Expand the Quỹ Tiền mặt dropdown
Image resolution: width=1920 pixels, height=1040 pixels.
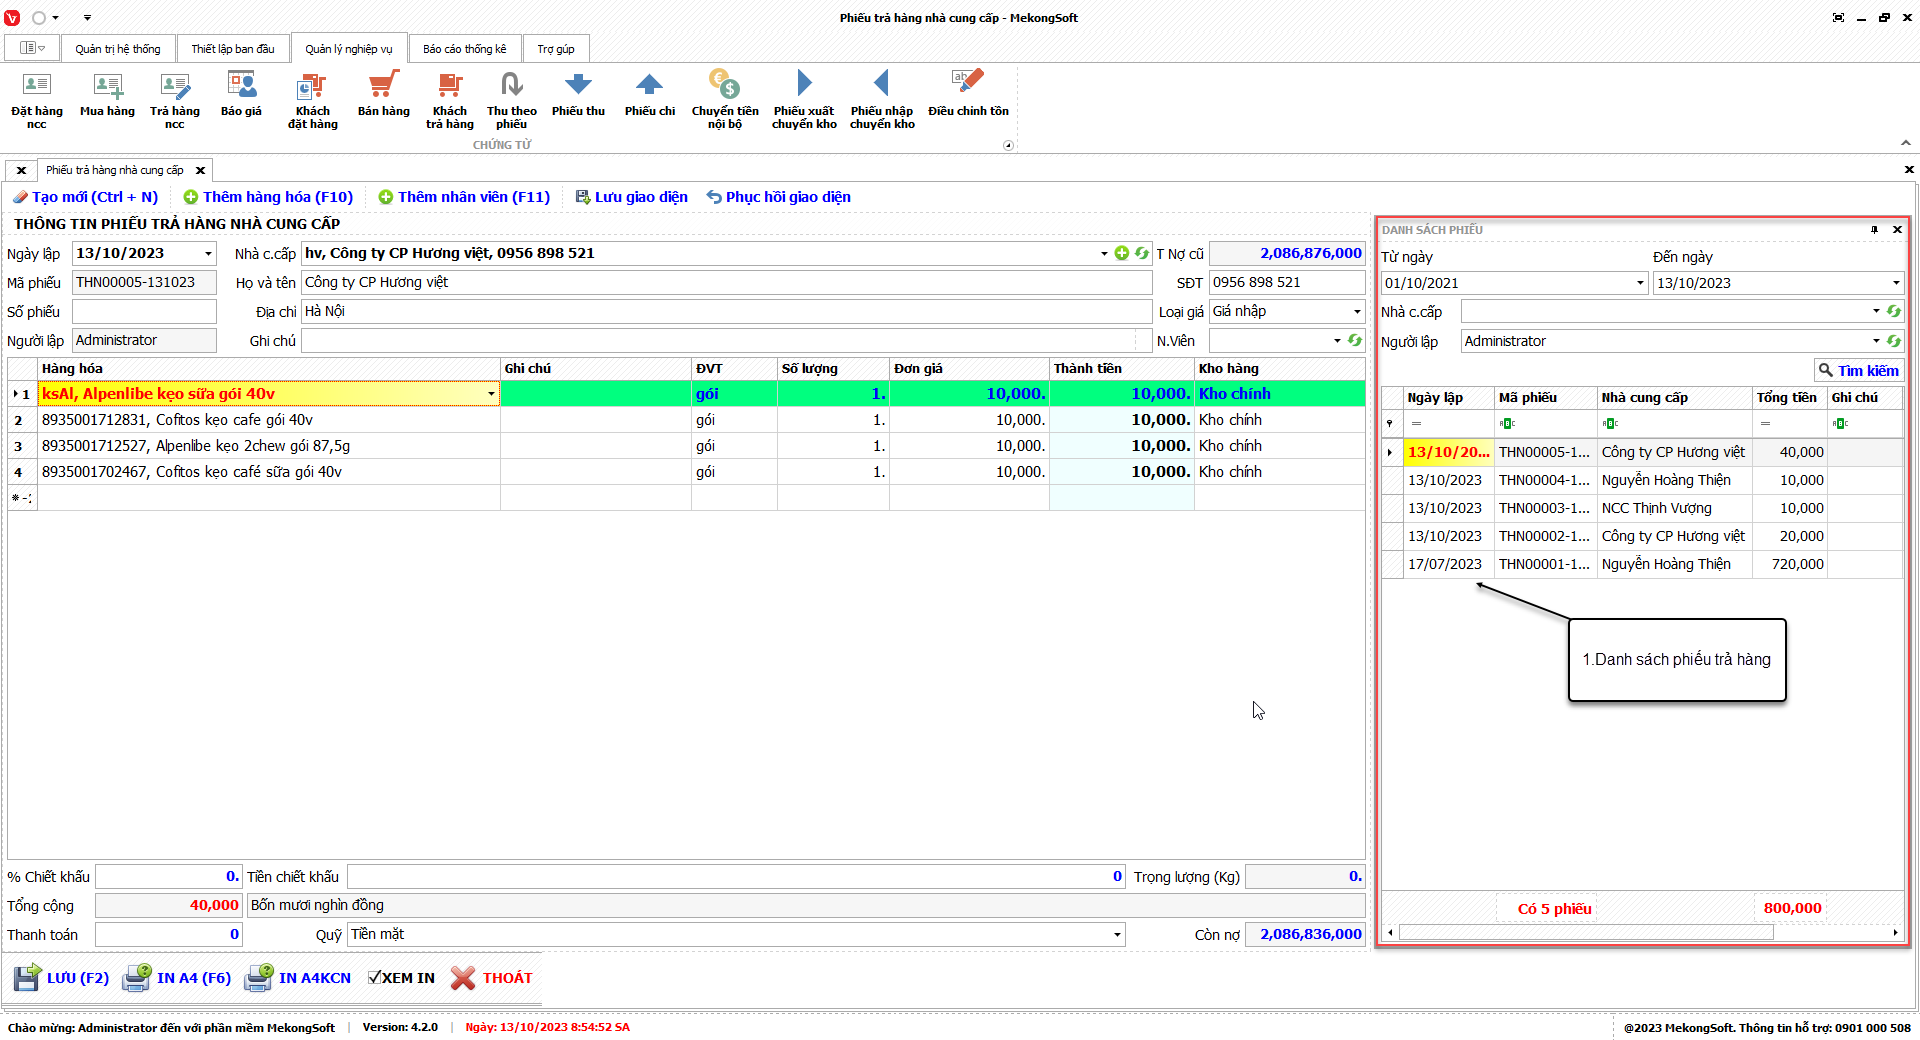point(1116,935)
